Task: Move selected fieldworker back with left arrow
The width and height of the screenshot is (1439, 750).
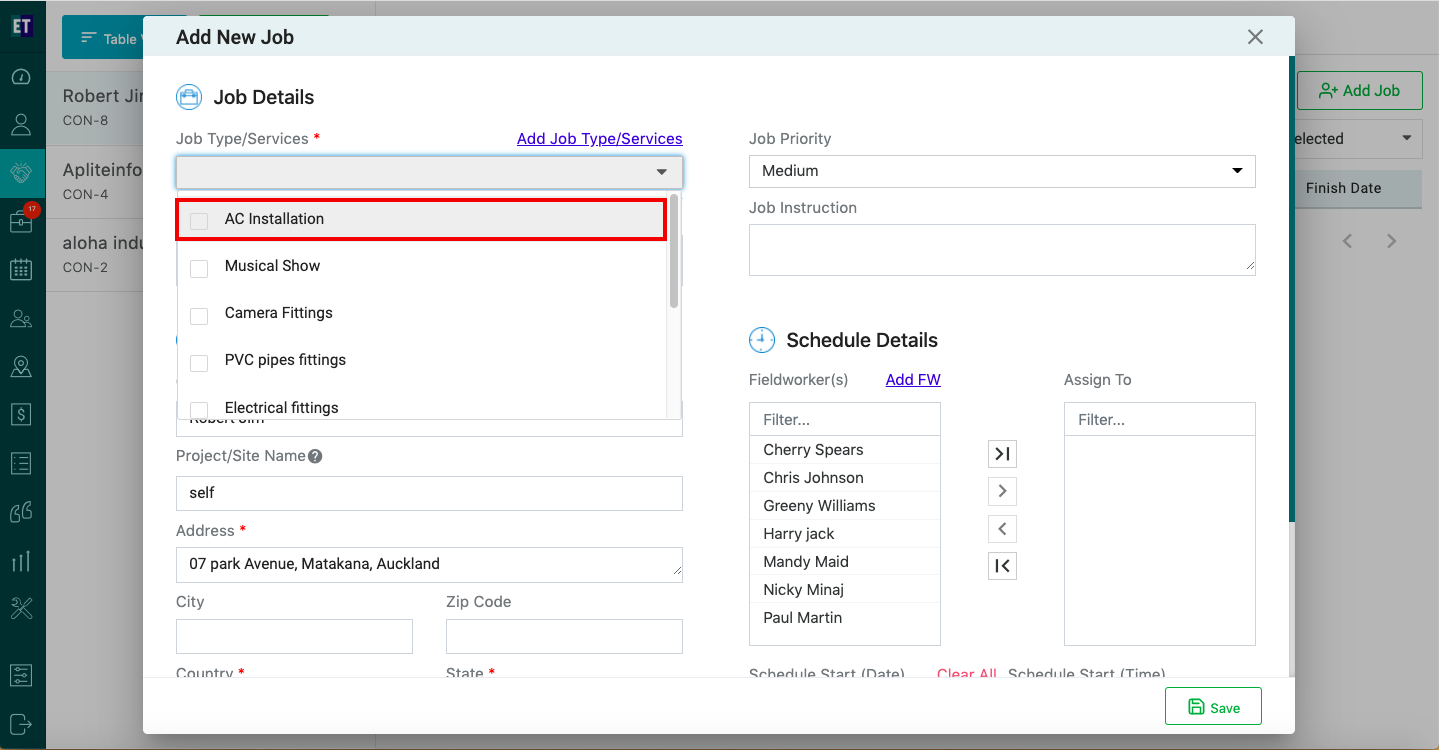Action: pos(1002,528)
